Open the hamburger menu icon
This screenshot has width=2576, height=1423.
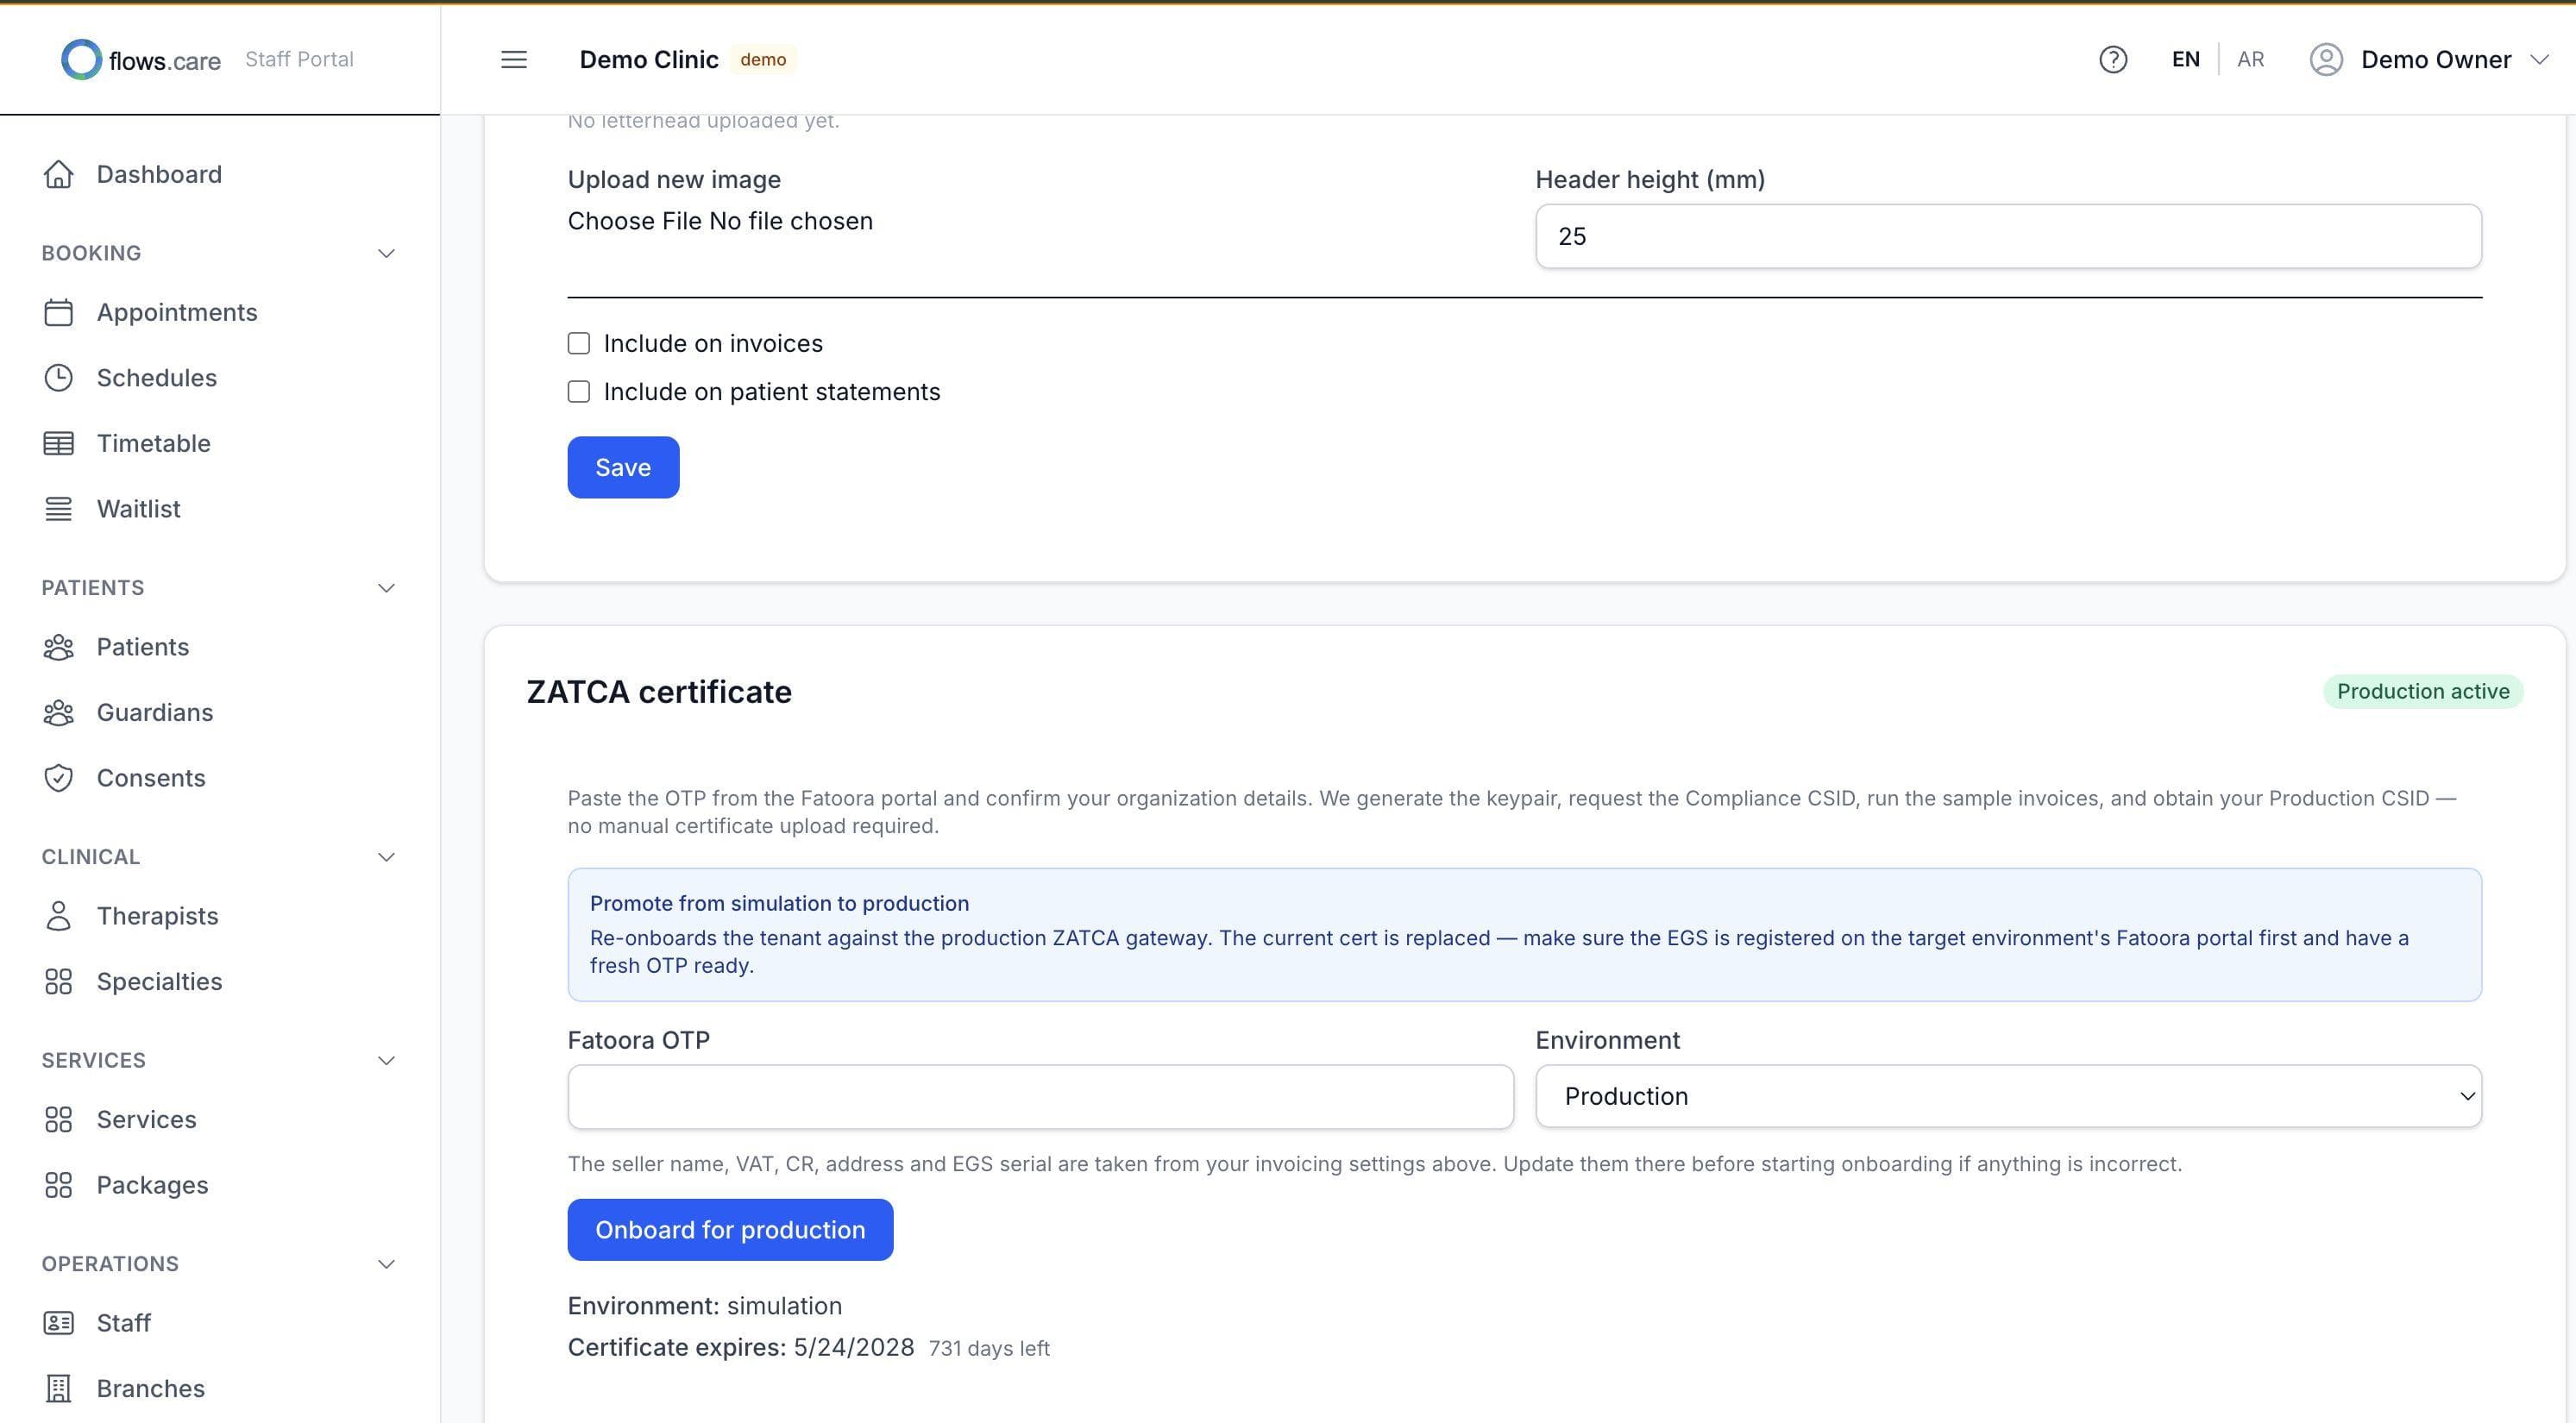click(x=514, y=60)
